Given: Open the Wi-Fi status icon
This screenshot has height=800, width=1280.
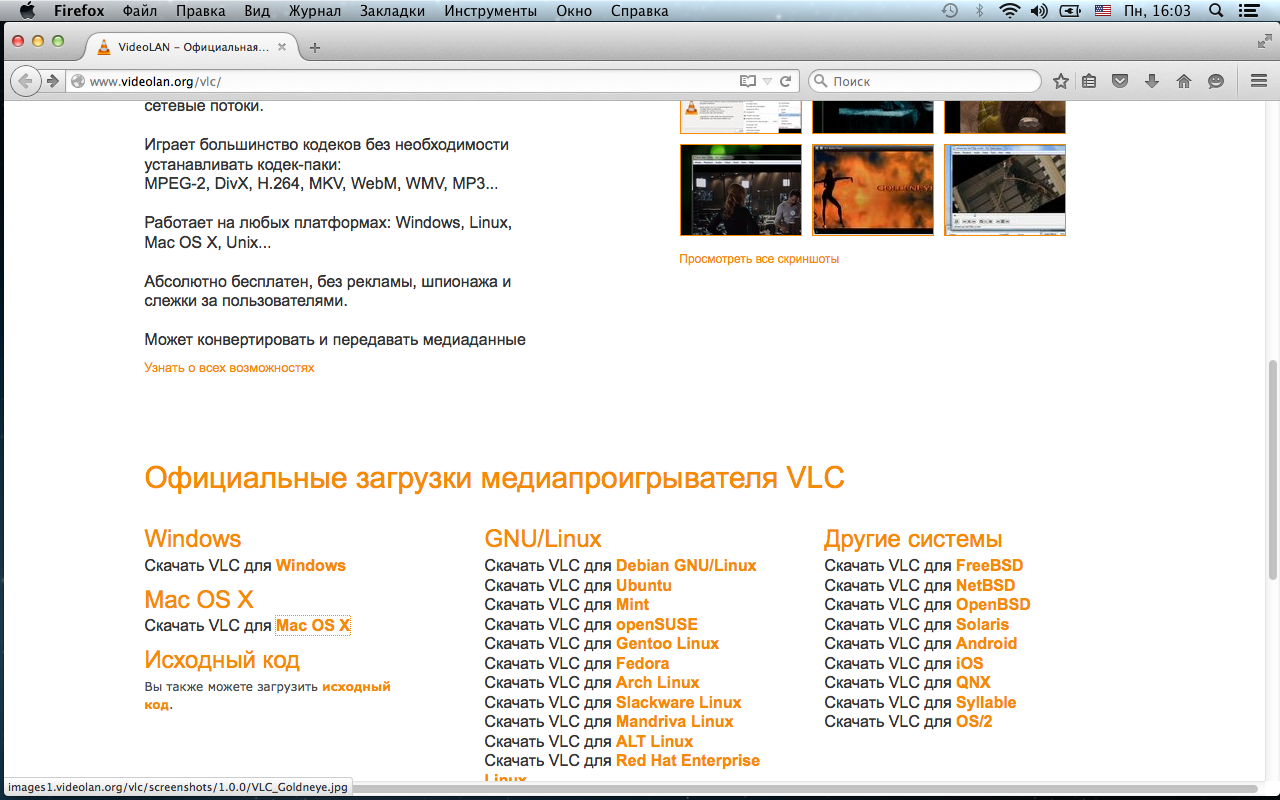Looking at the screenshot, I should click(1010, 11).
